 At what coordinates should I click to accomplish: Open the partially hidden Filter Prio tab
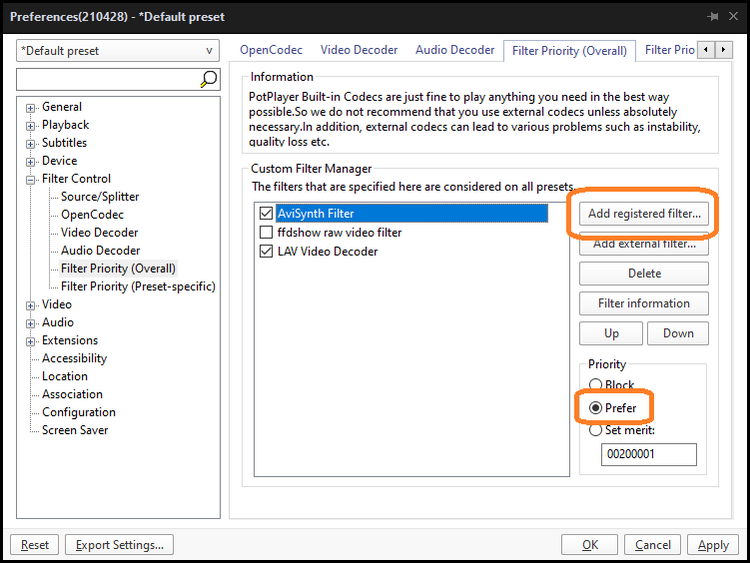[x=669, y=50]
